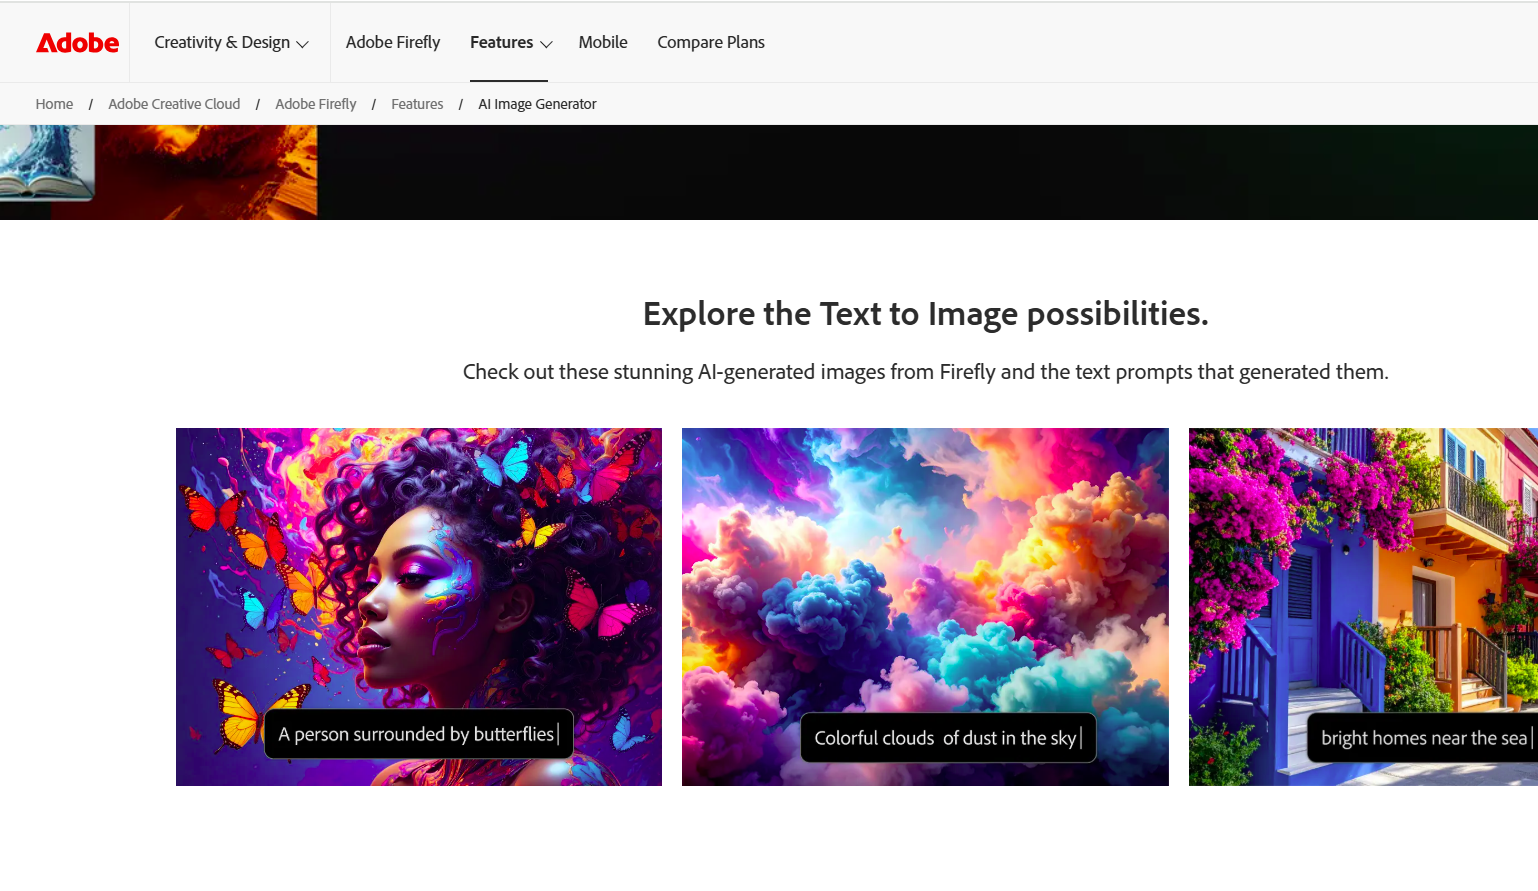Select the AI Image Generator breadcrumb
The image size is (1538, 891).
click(x=537, y=104)
